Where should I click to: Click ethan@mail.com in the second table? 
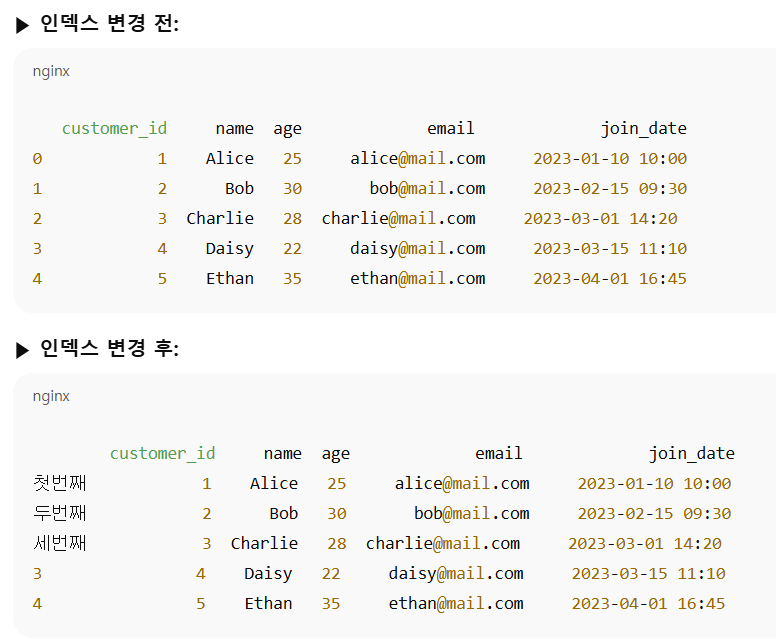point(456,603)
